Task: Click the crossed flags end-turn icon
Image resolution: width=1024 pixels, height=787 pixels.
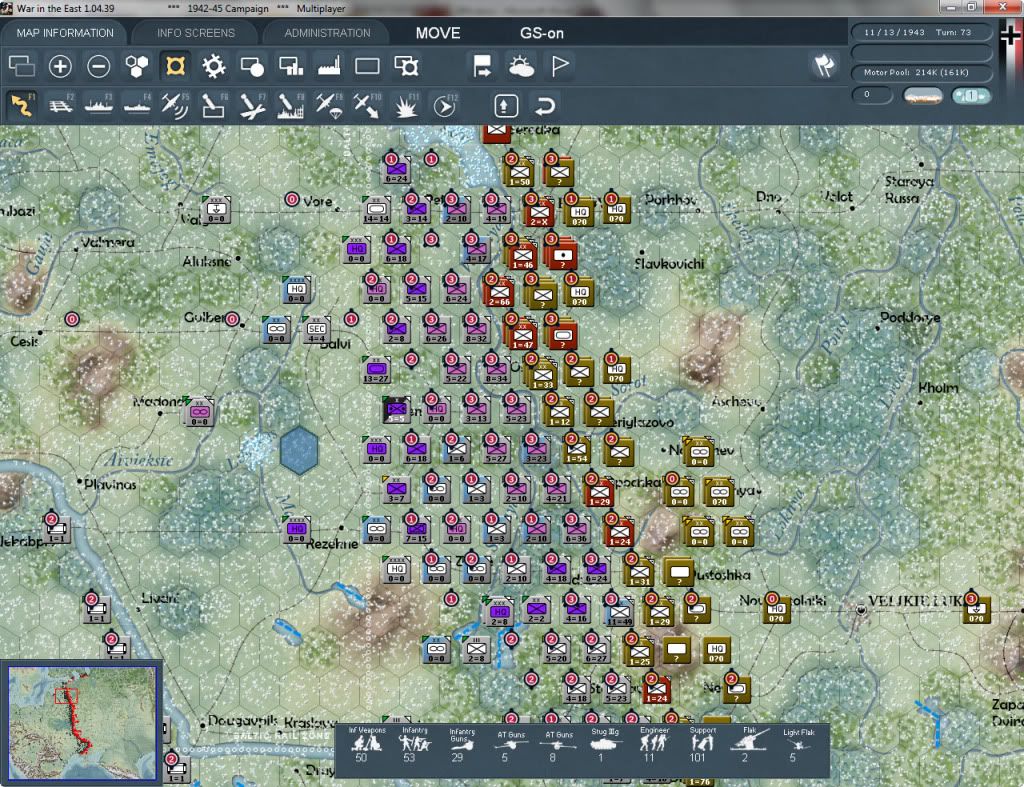Action: click(x=824, y=65)
